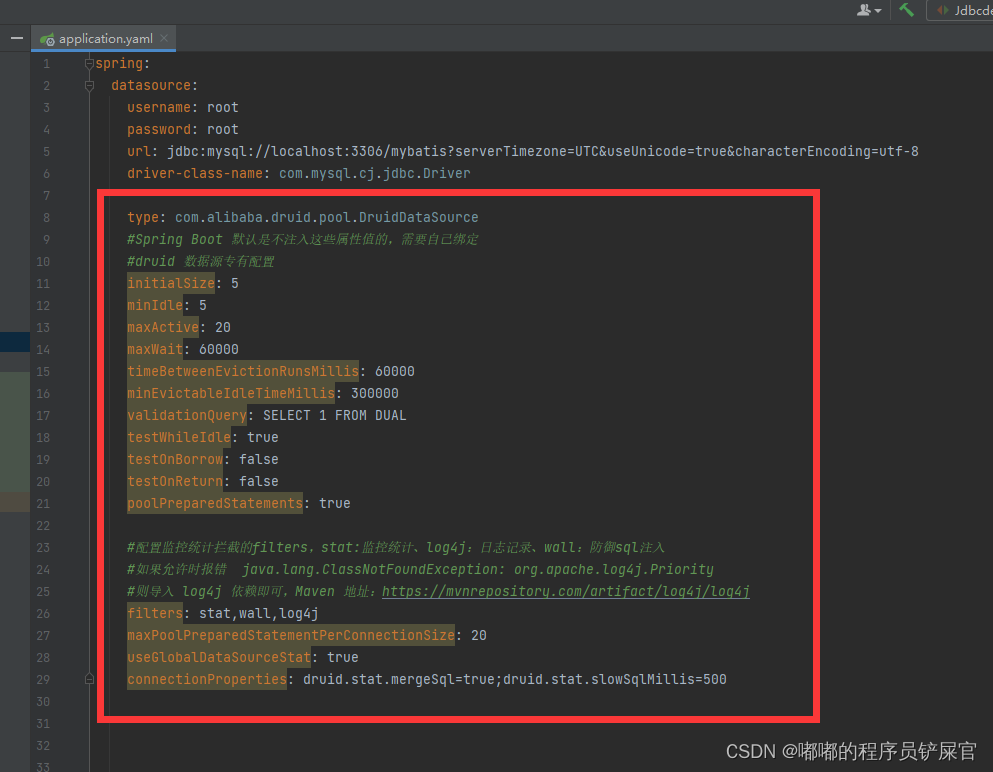This screenshot has height=772, width=993.
Task: Click the 'username' key
Action: tap(159, 108)
